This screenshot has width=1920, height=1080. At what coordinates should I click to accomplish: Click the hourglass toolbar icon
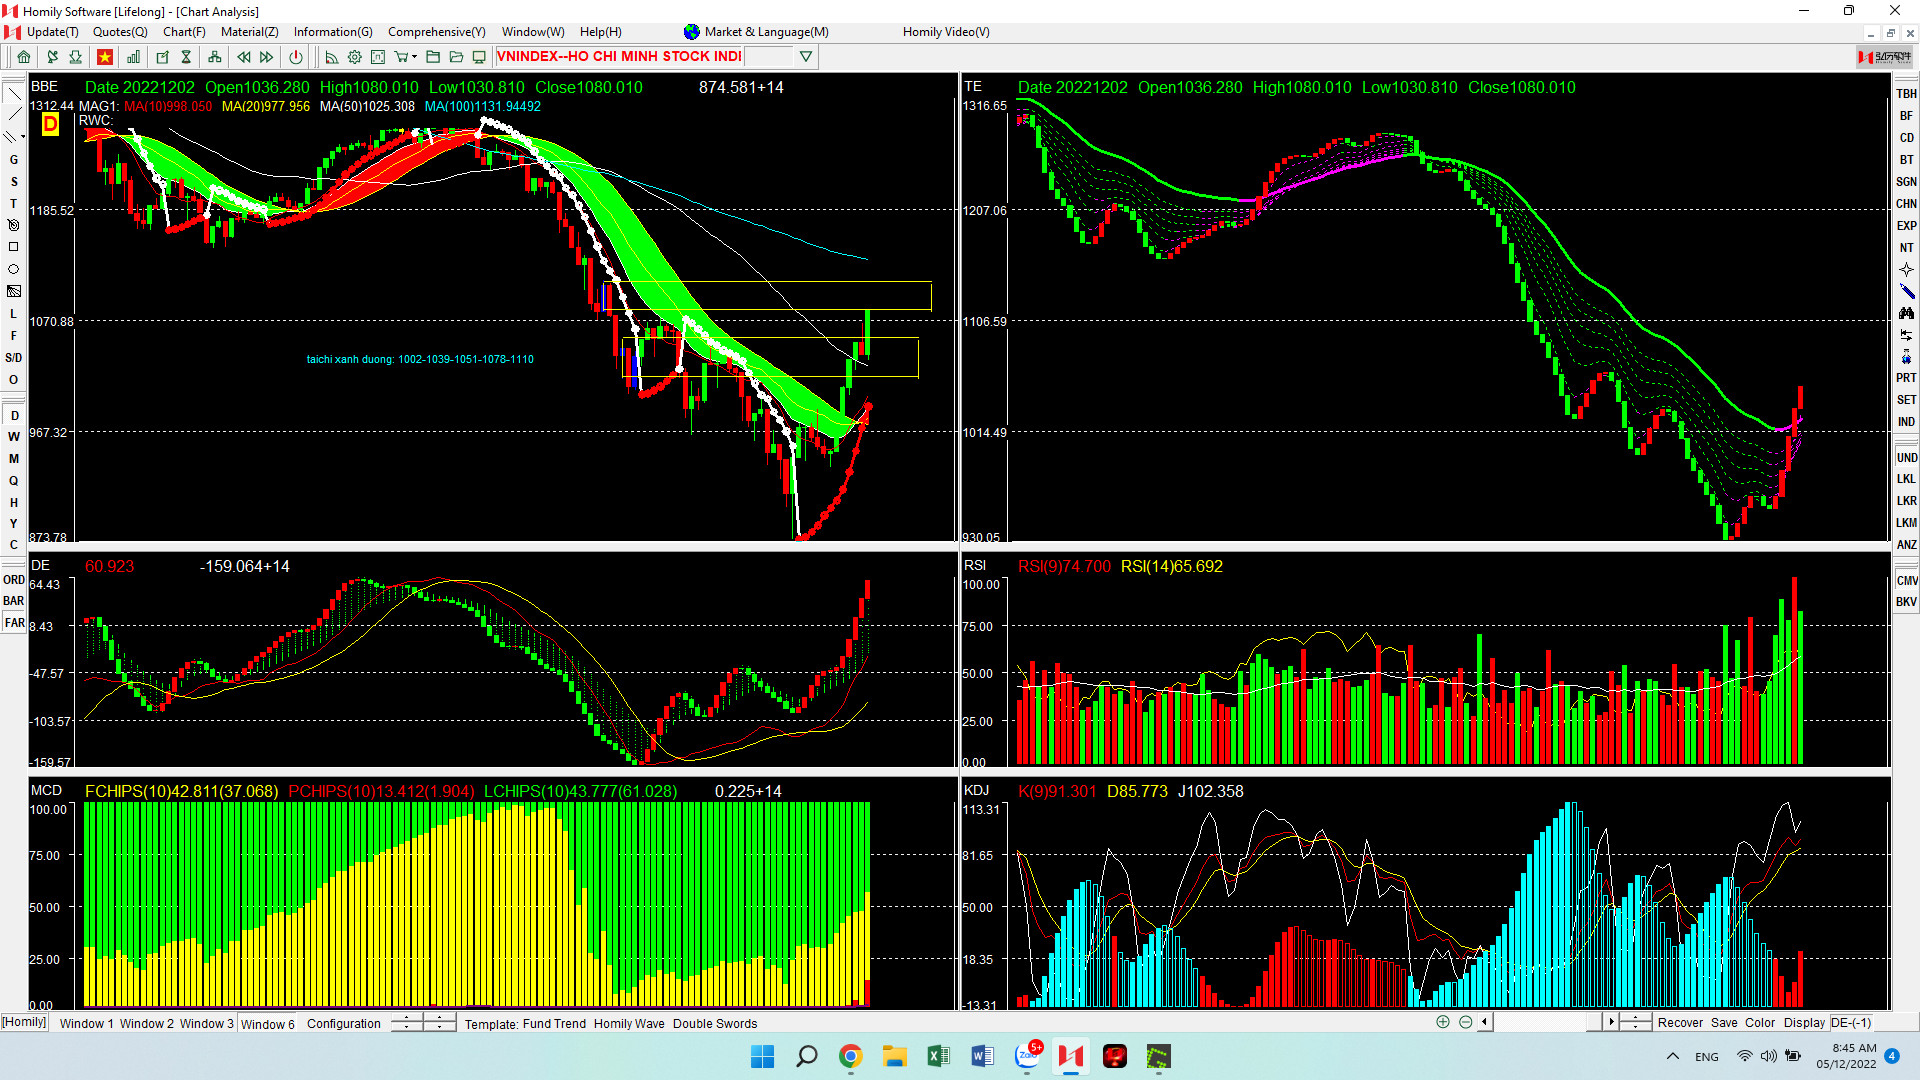click(x=186, y=57)
